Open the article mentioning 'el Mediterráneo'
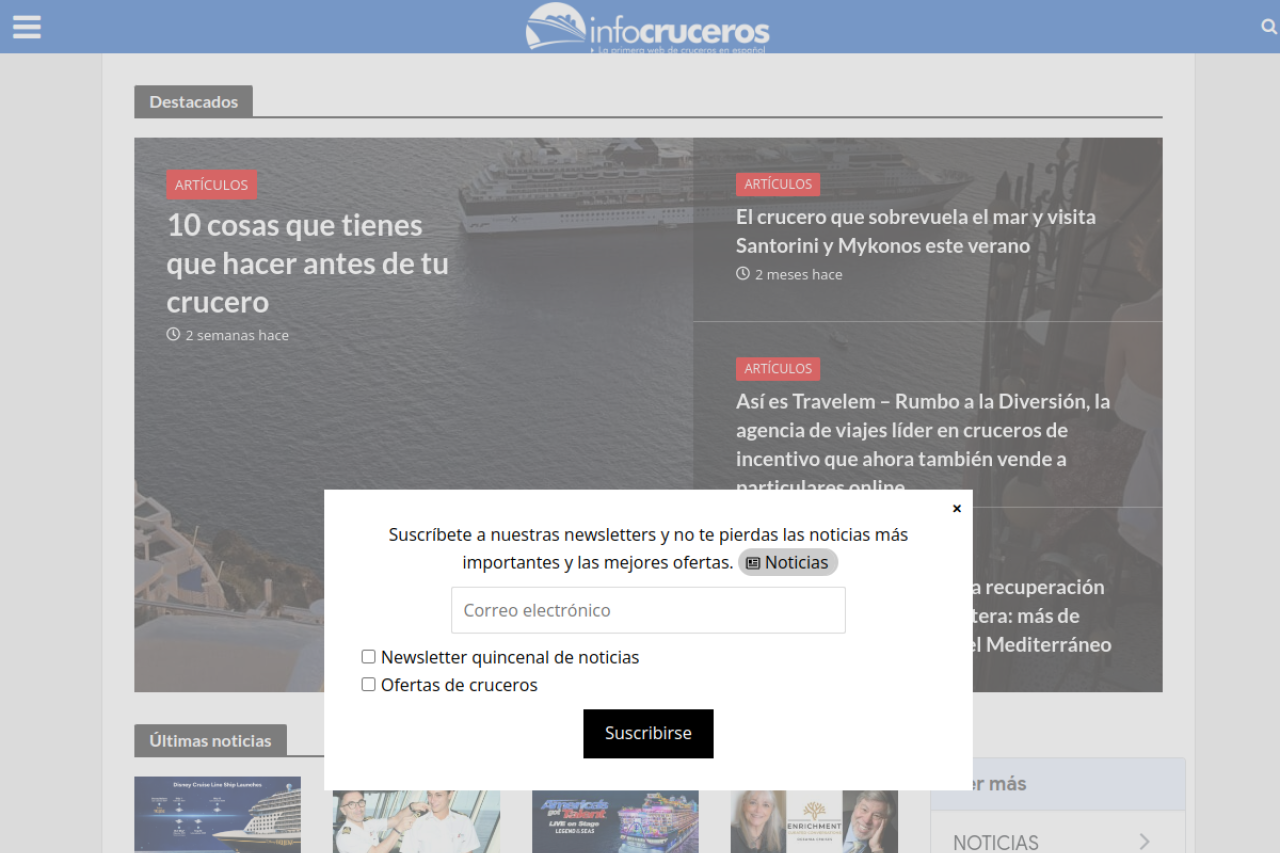 click(x=1040, y=615)
